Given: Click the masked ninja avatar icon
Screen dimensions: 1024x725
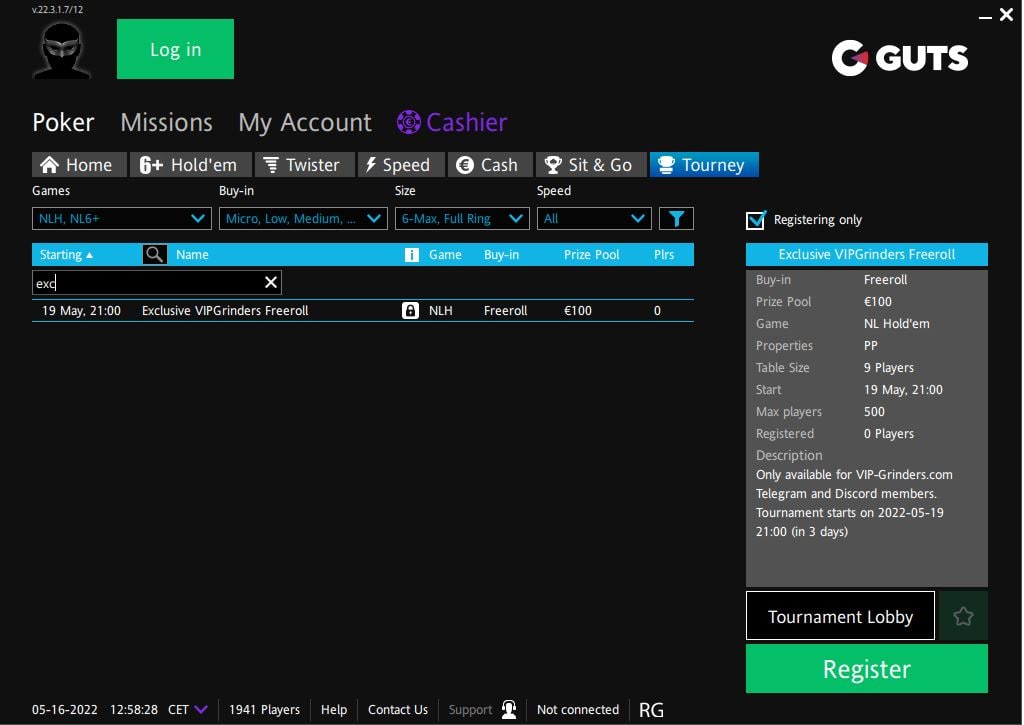Looking at the screenshot, I should pos(61,51).
